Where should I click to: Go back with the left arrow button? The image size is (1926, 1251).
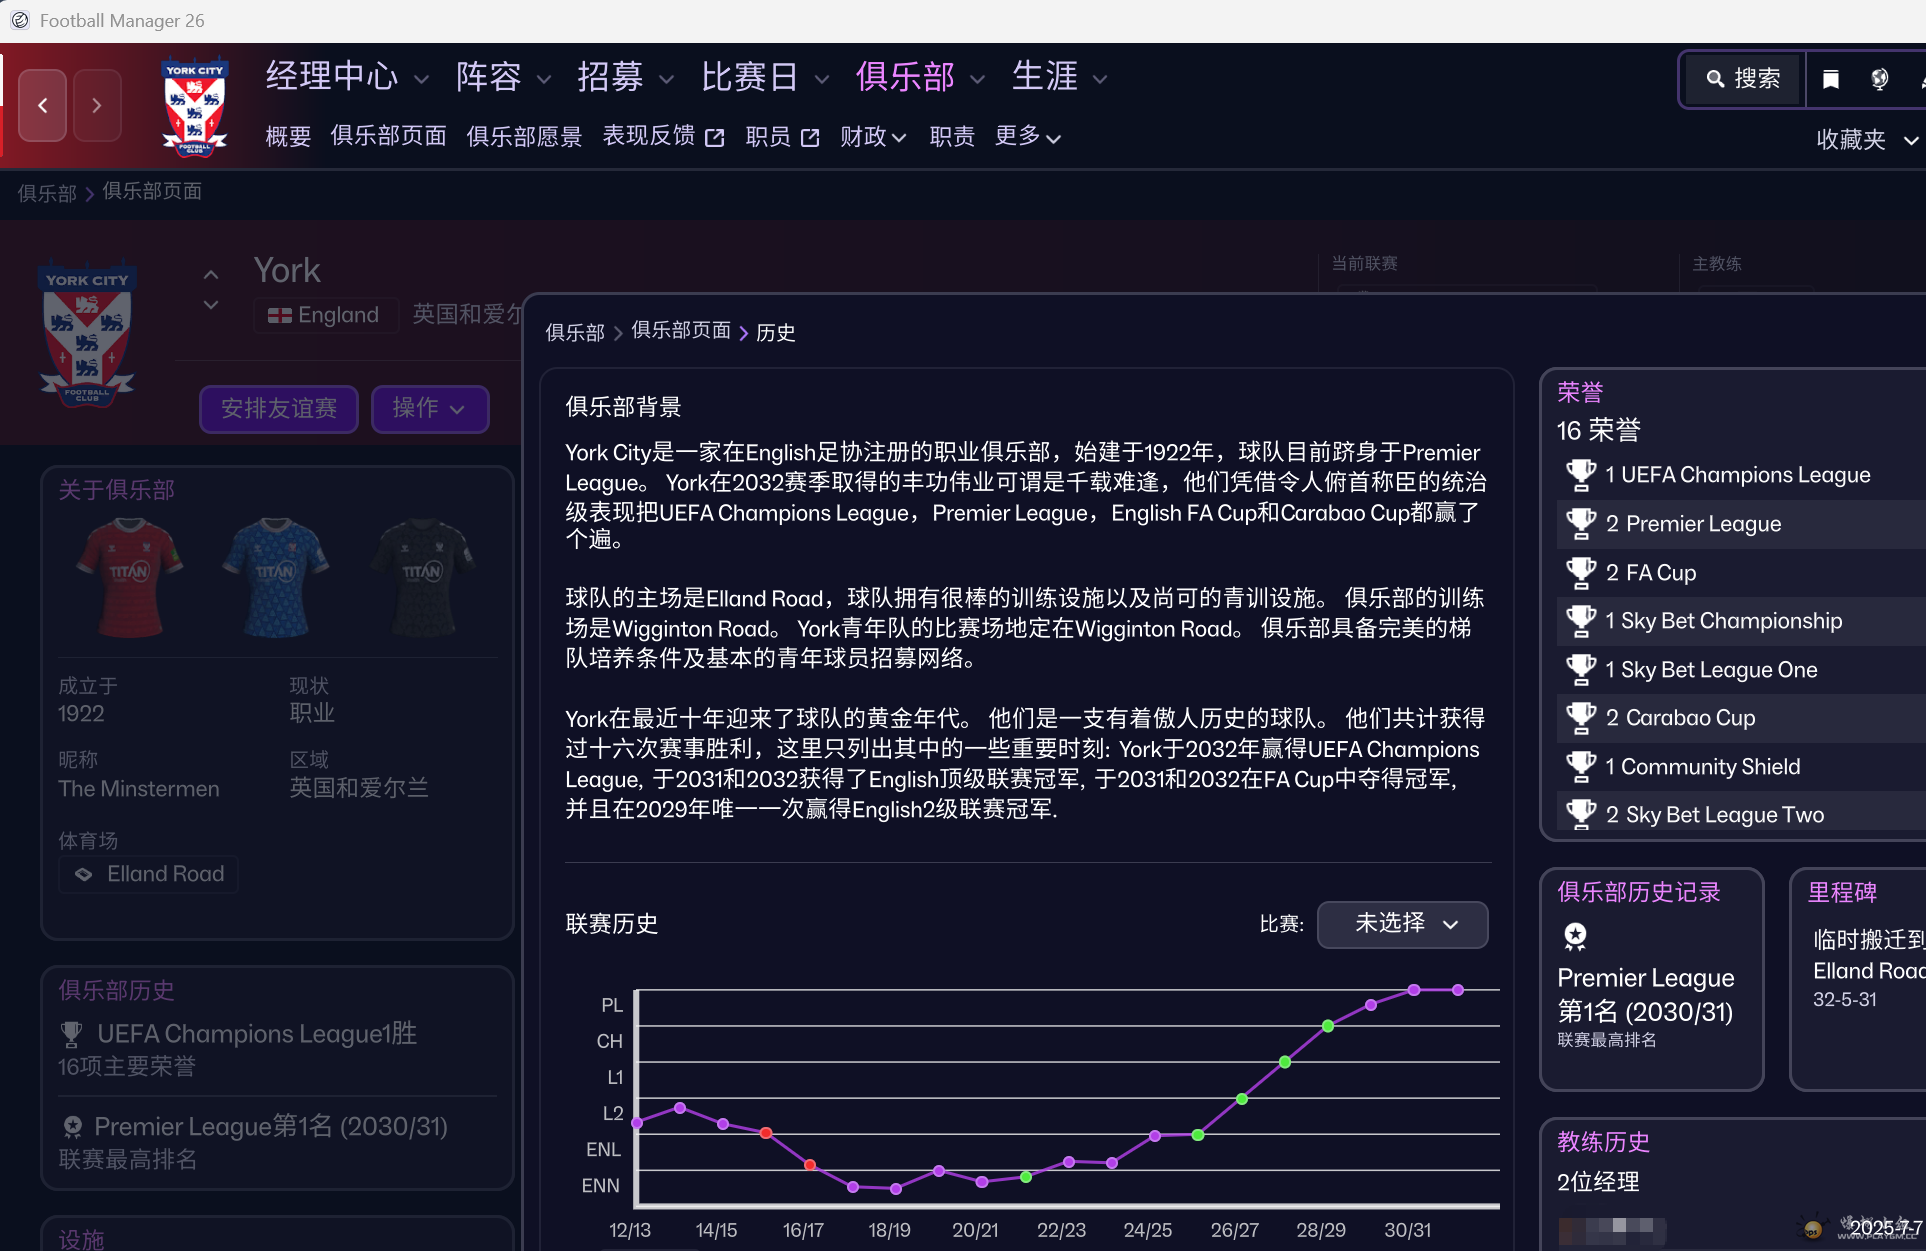[43, 105]
